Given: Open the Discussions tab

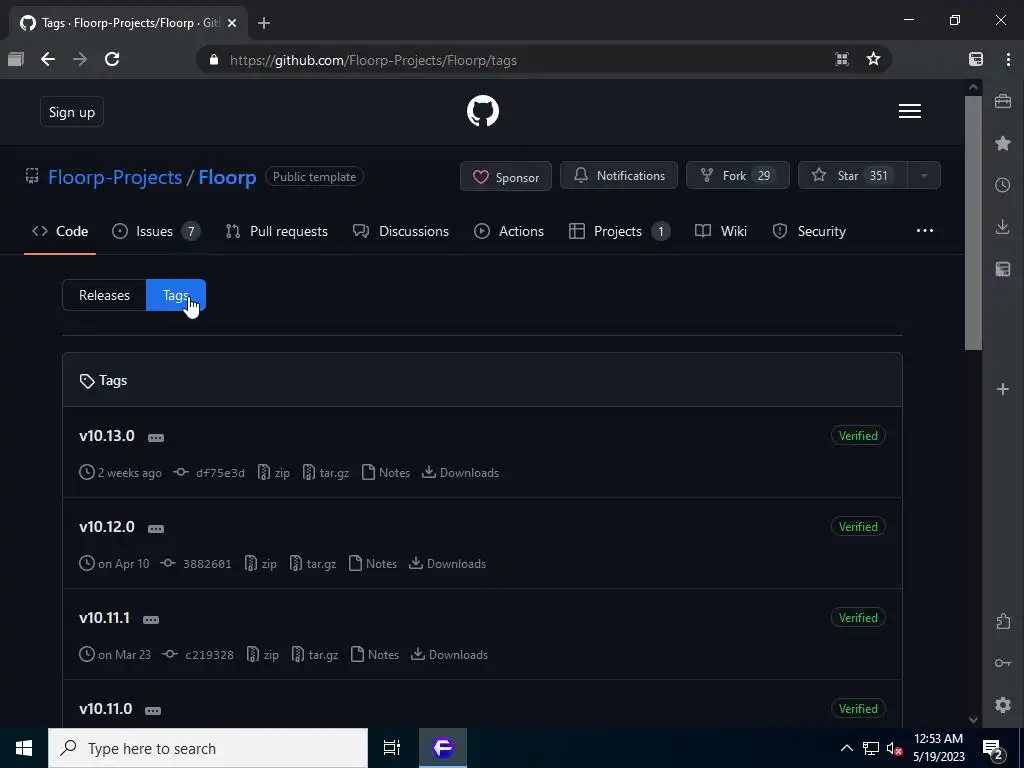Looking at the screenshot, I should 400,231.
